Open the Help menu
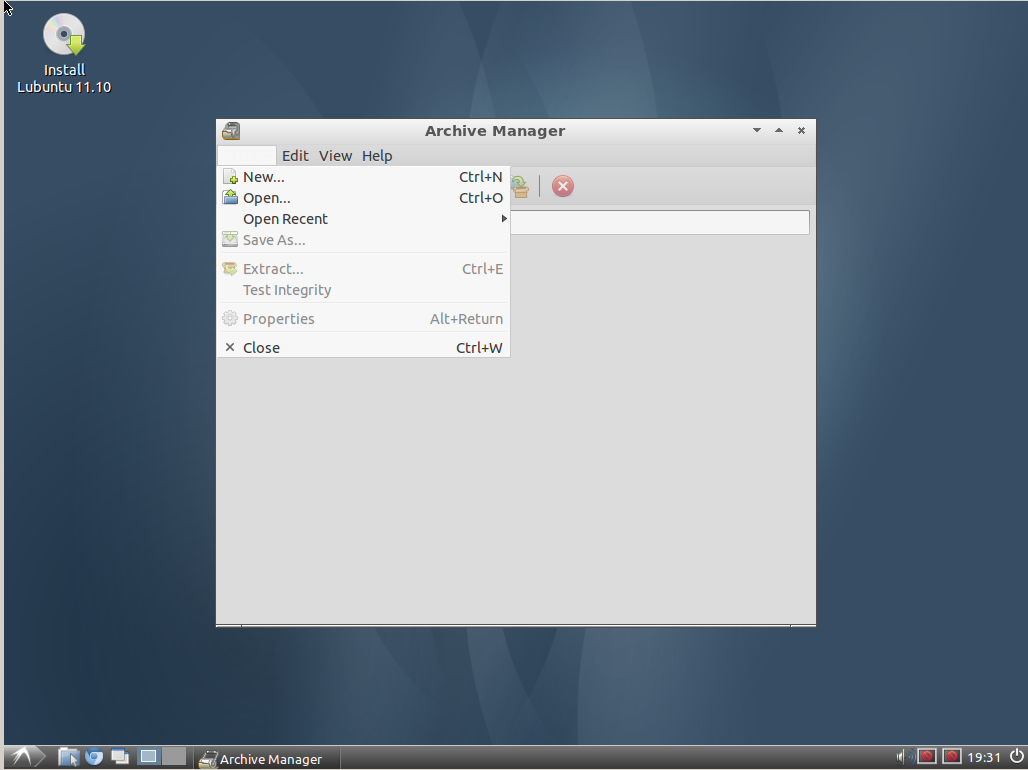The width and height of the screenshot is (1028, 770). (x=377, y=156)
